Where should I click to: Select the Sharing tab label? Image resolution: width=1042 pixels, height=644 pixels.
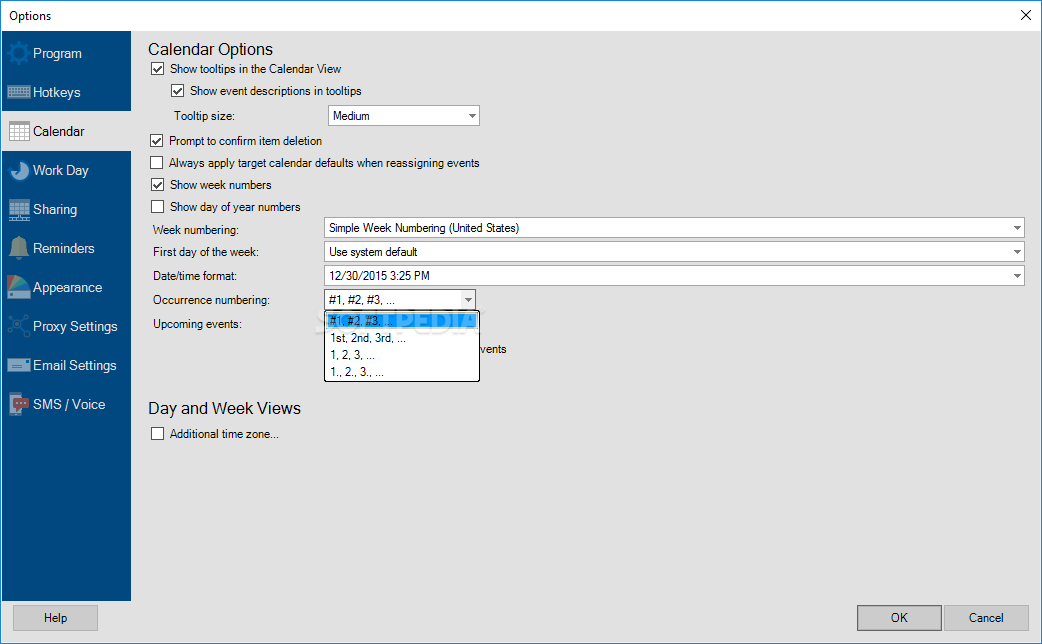pos(55,209)
